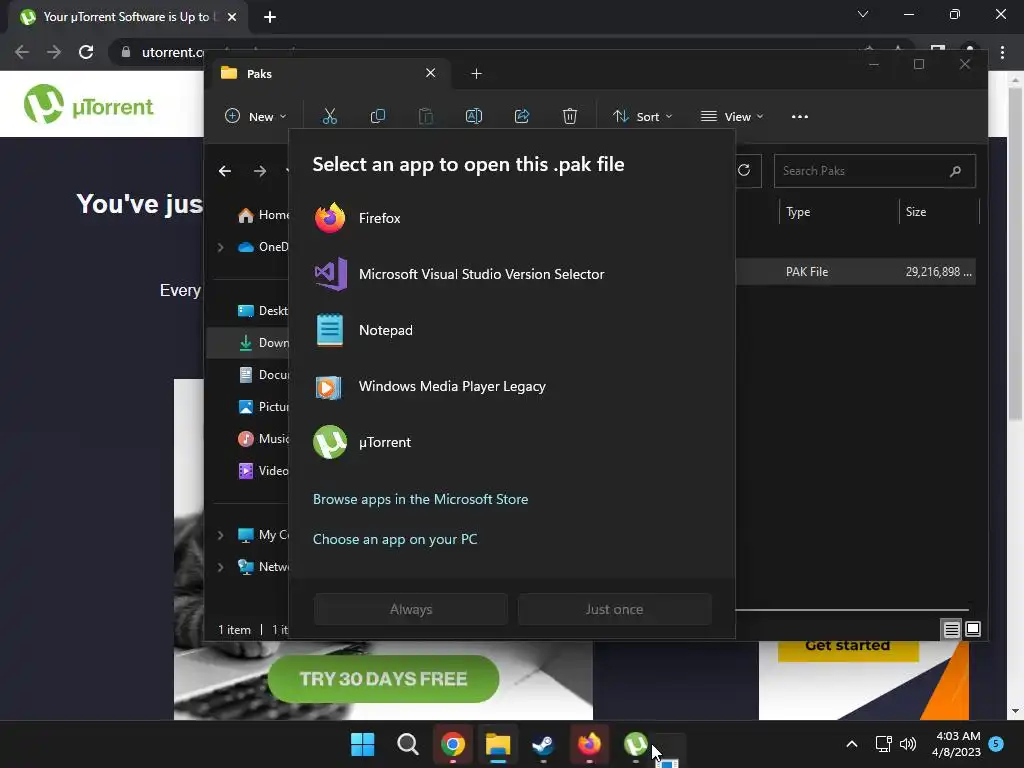Open Chrome three-dot menu

click(x=1002, y=52)
